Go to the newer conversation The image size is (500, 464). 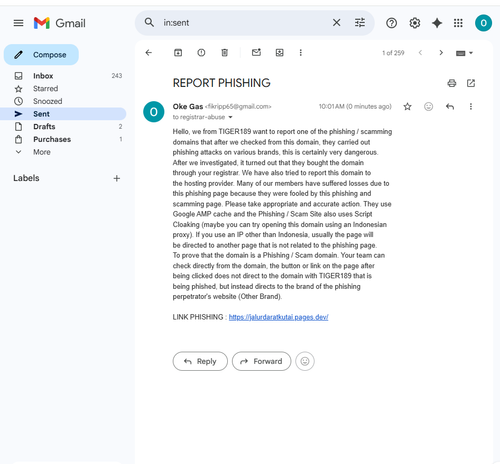[x=420, y=53]
